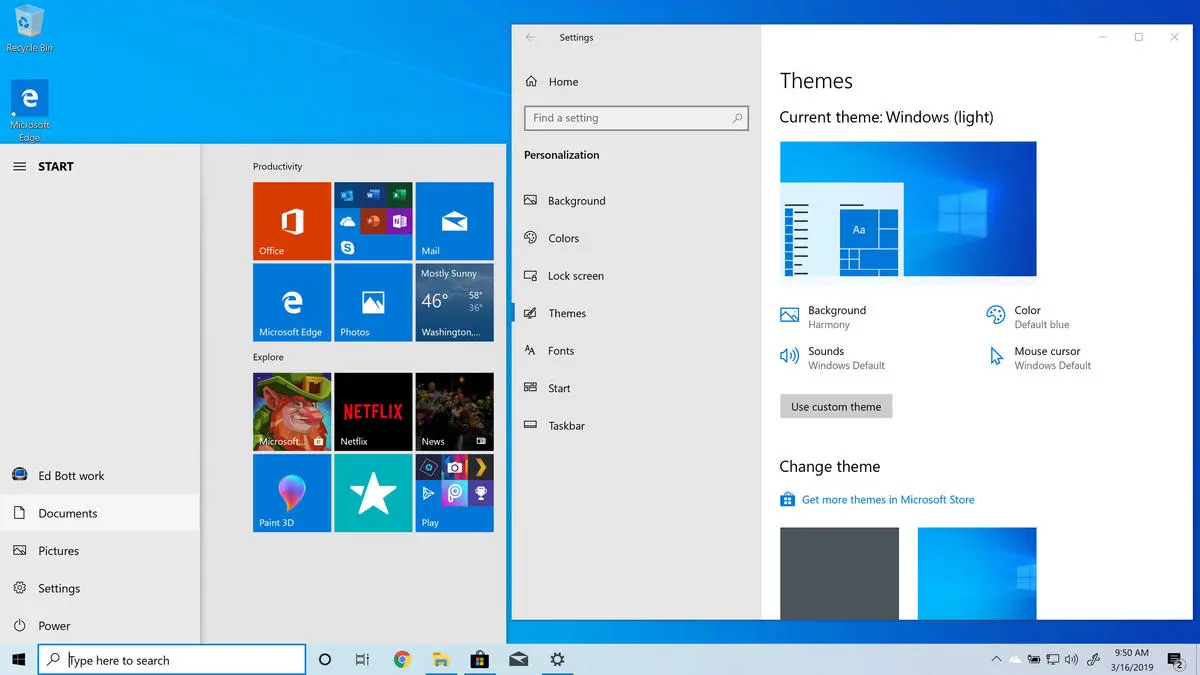Click the pen workspace icon in system tray
This screenshot has width=1200, height=675.
coord(1093,659)
